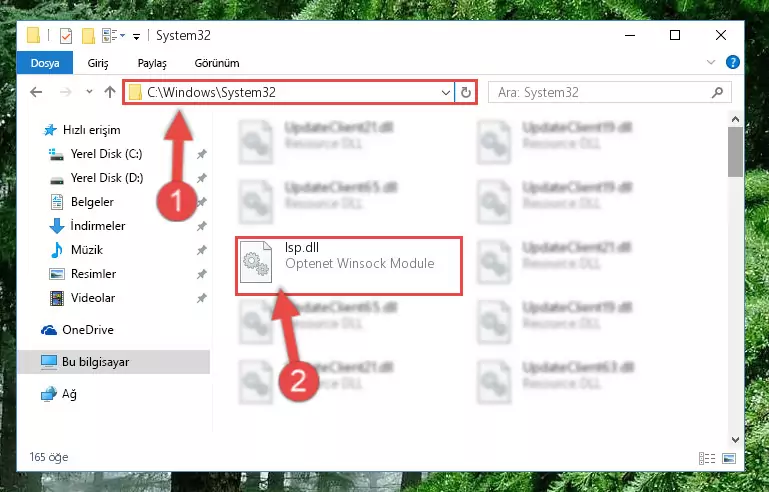Screen dimensions: 769x492
Task: Go up one folder level arrow
Action: 110,92
